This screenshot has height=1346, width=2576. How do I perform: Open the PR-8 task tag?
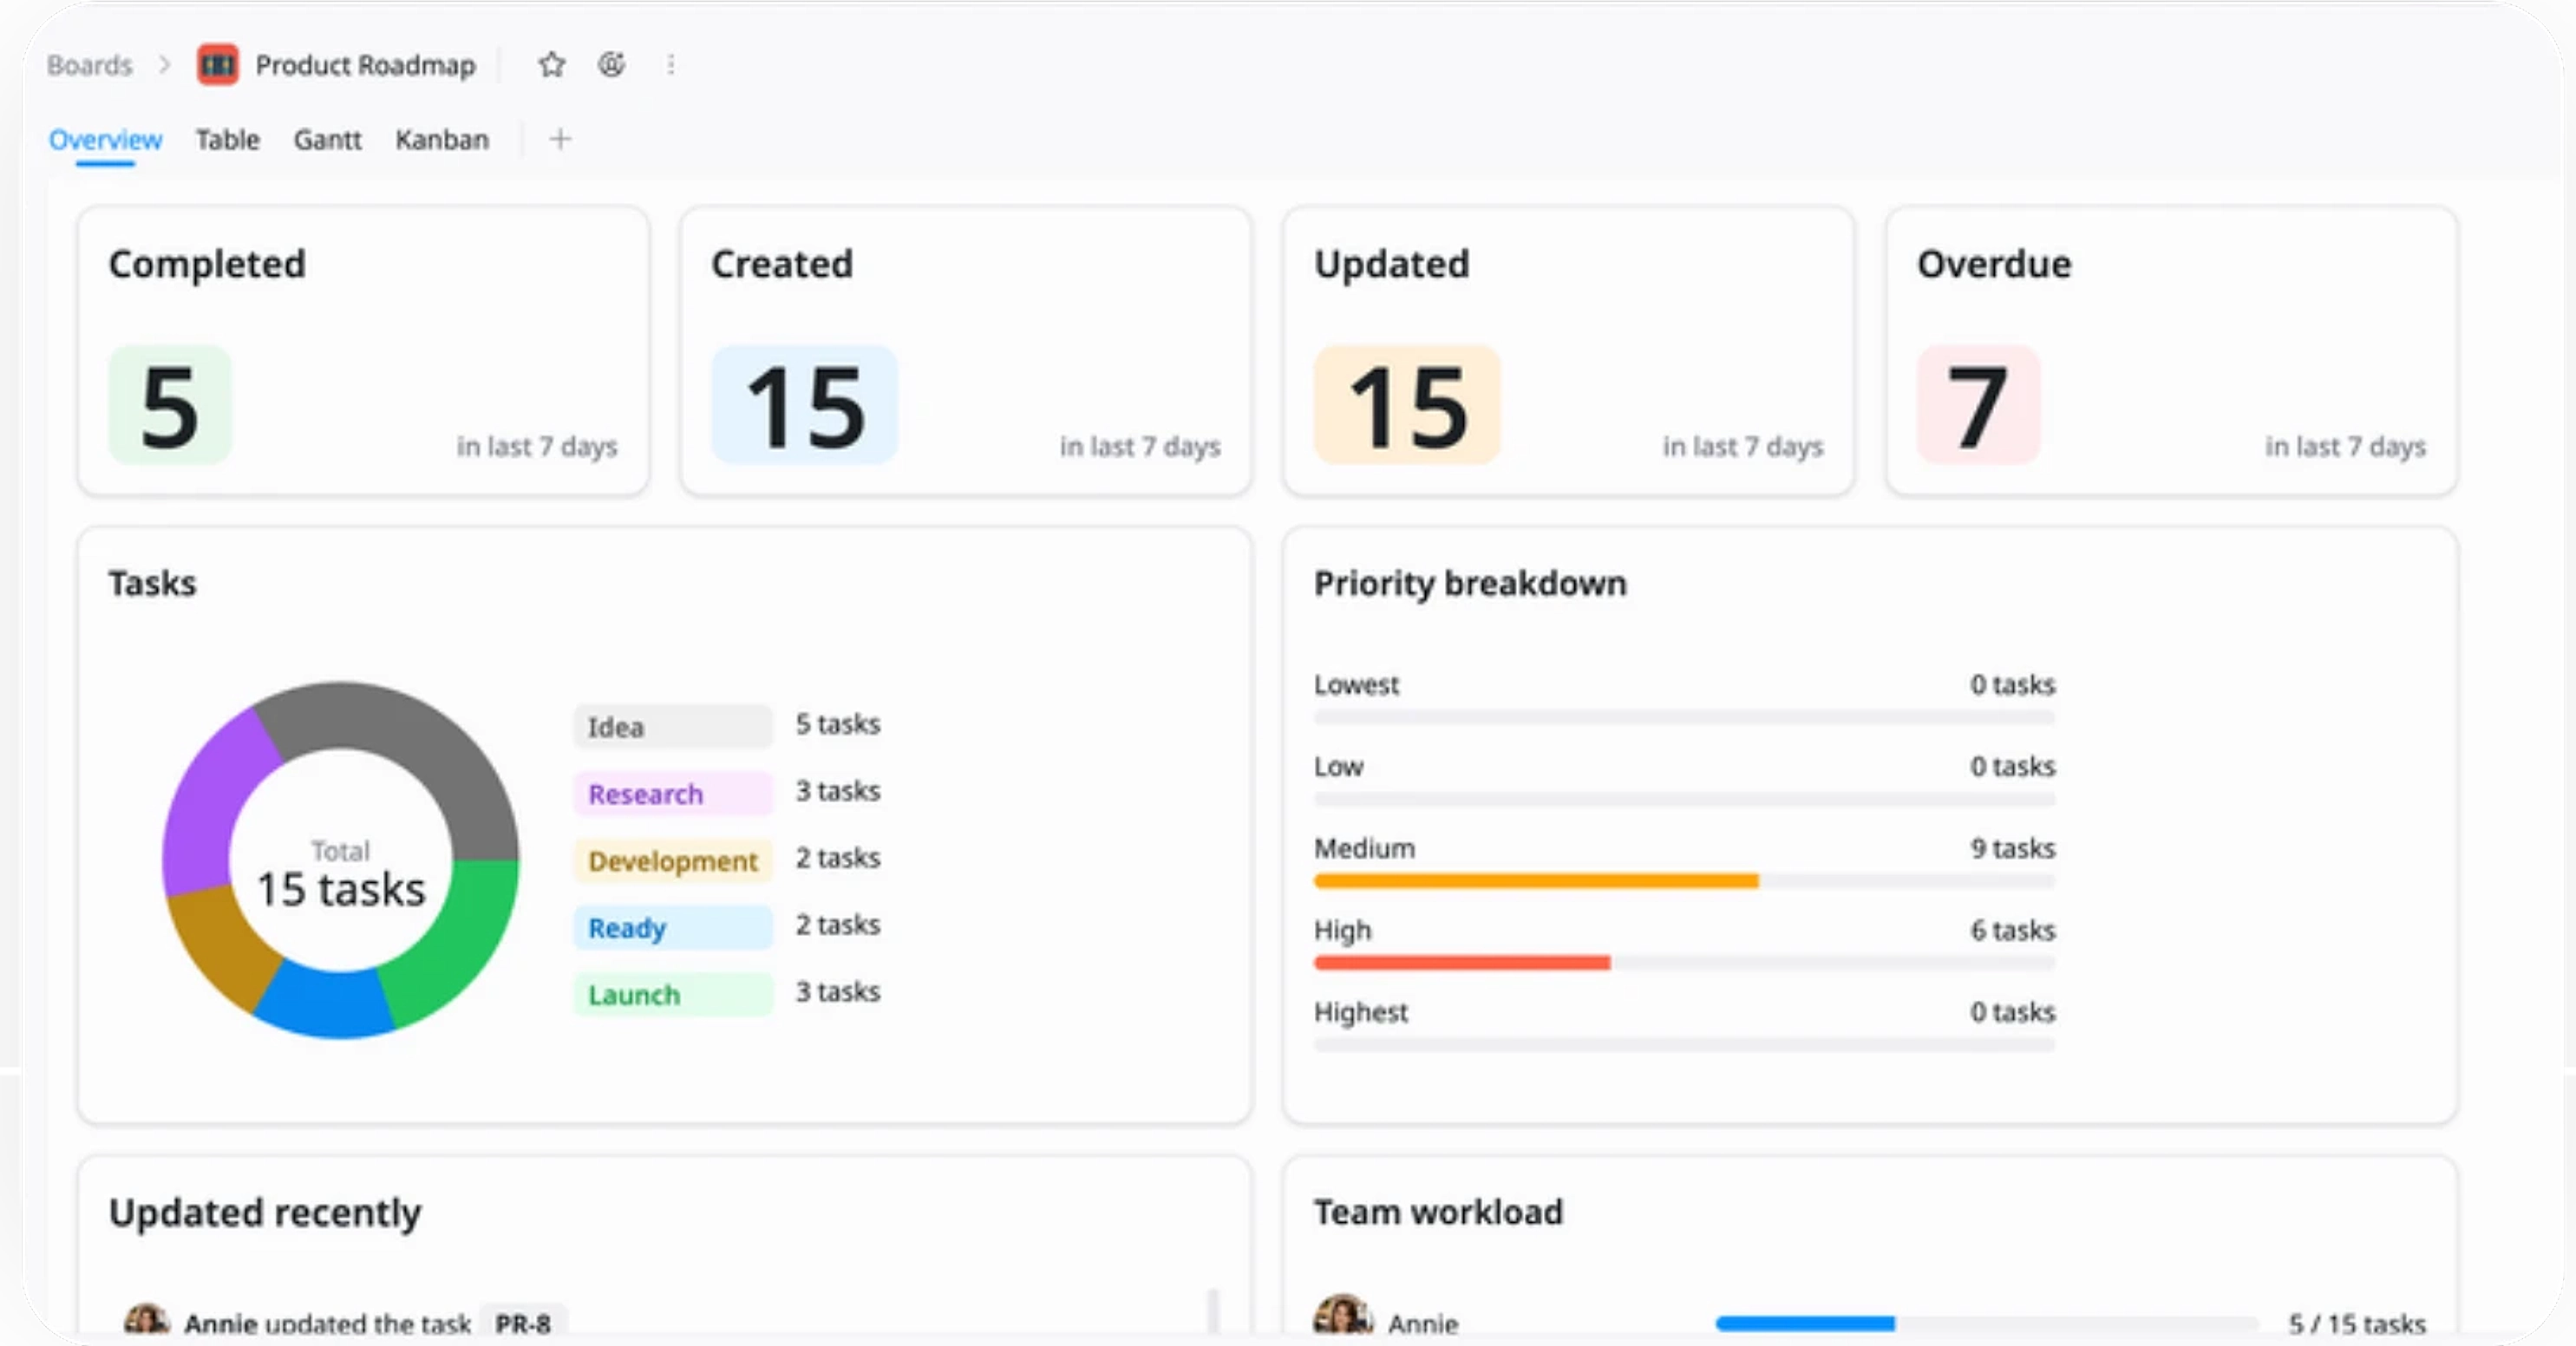pos(523,1322)
